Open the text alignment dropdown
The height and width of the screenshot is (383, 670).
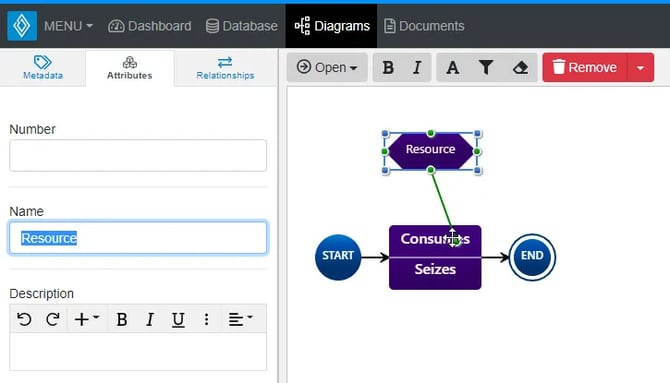241,319
